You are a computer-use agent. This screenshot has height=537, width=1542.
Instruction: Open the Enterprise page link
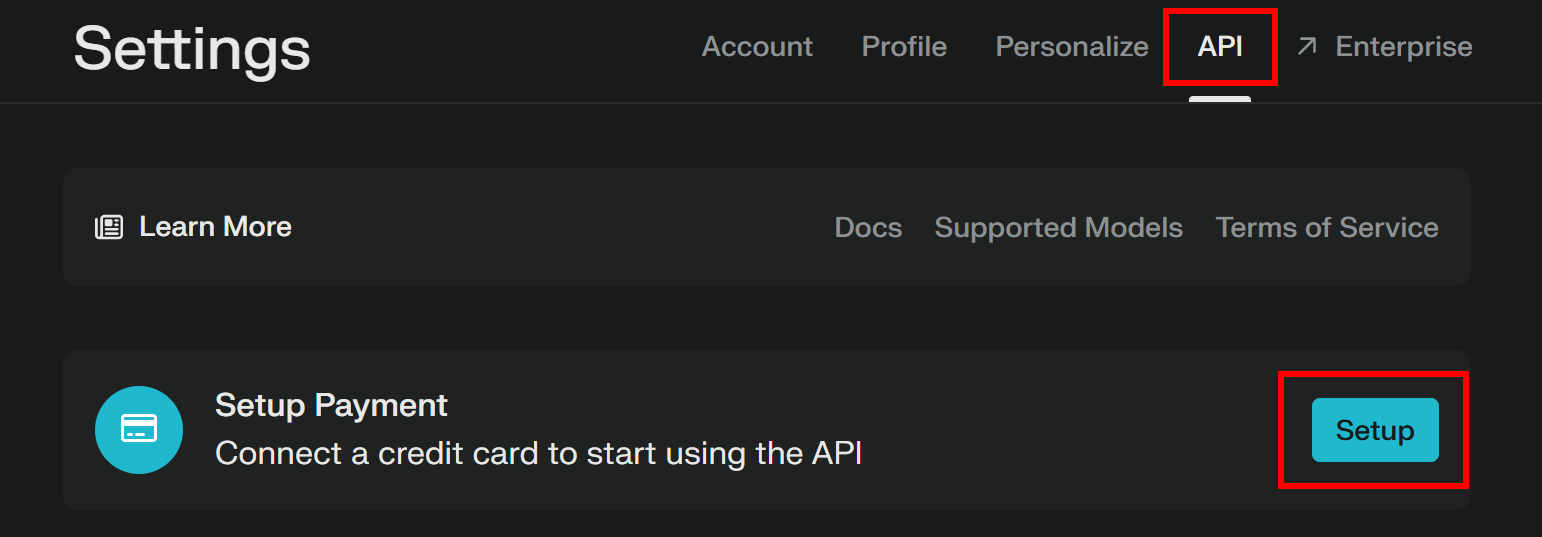point(1403,47)
